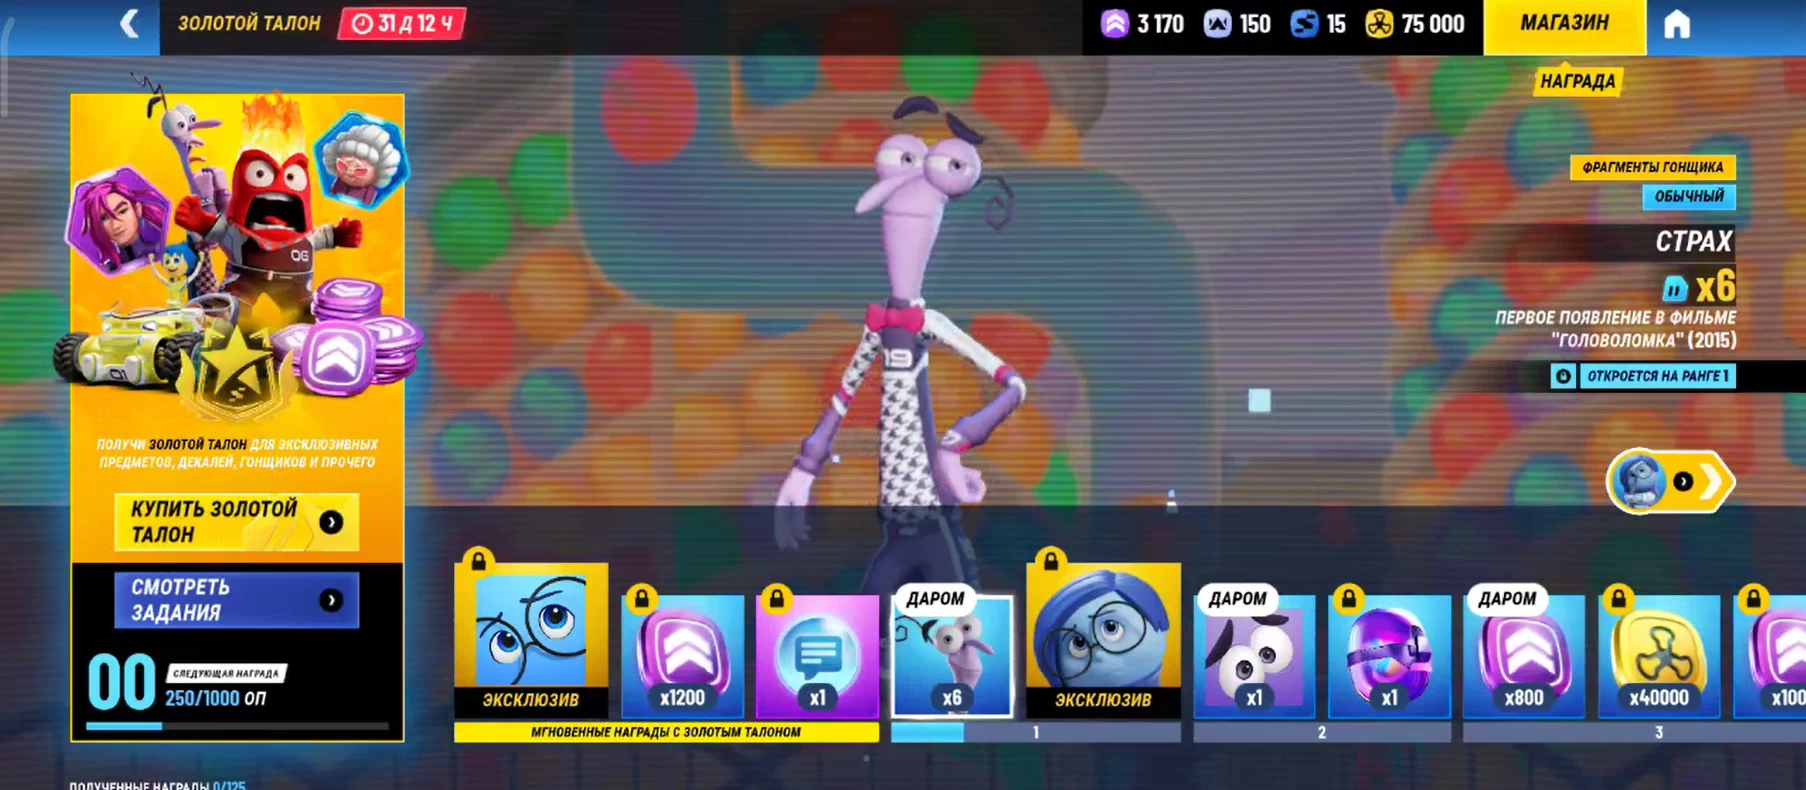The image size is (1806, 790).
Task: Open the Магазин shop tab
Action: pyautogui.click(x=1564, y=25)
